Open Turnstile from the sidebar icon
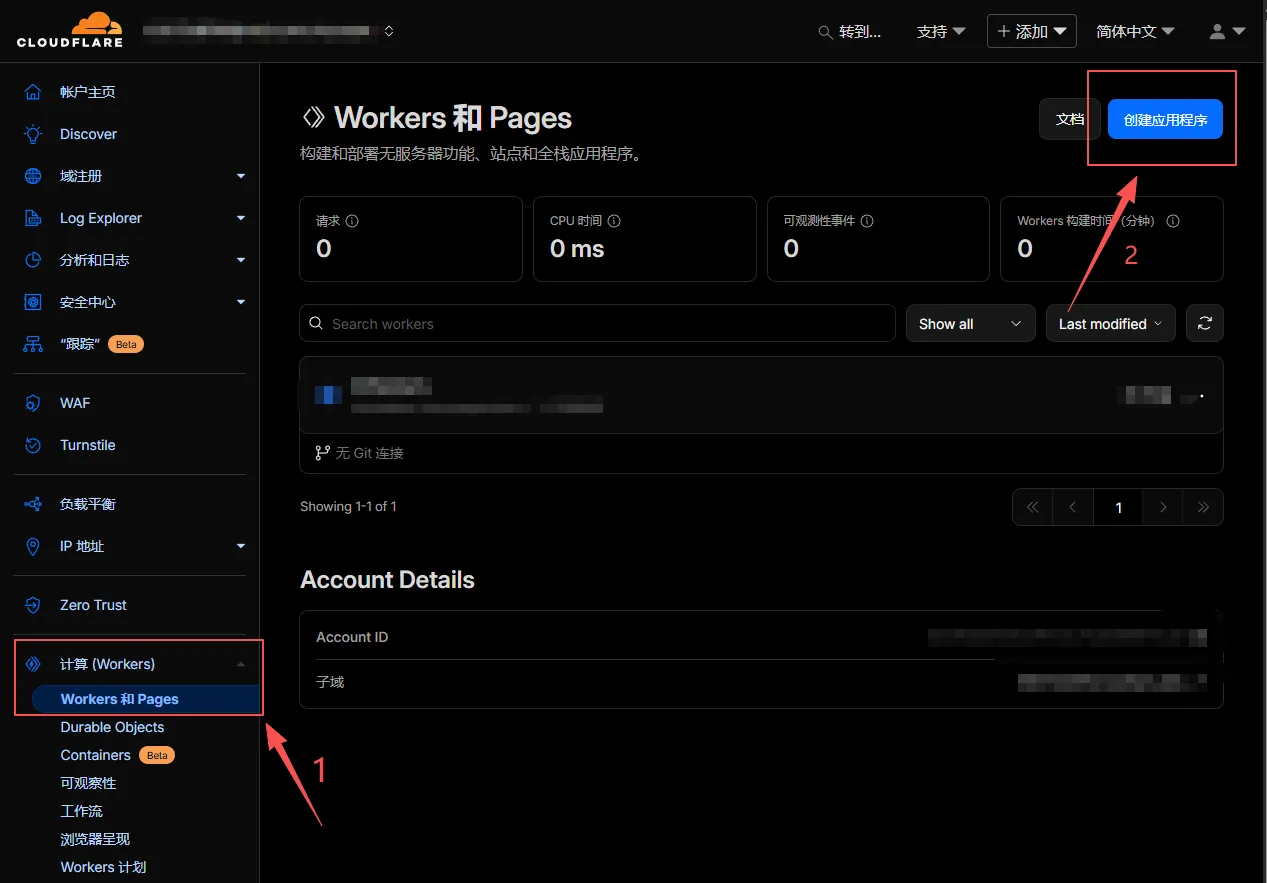 click(x=33, y=445)
